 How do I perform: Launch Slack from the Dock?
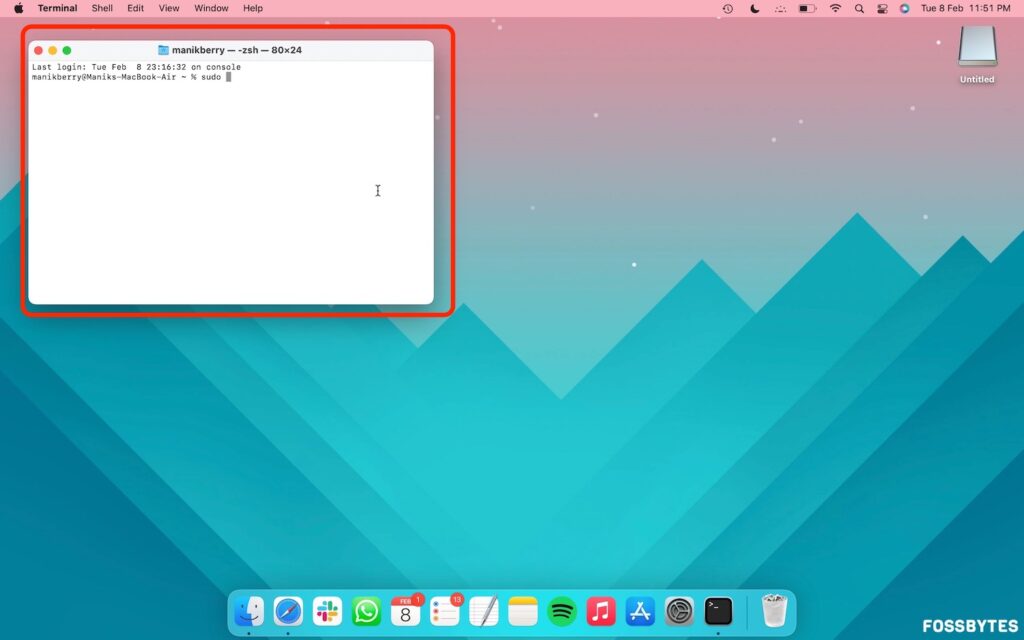click(327, 611)
